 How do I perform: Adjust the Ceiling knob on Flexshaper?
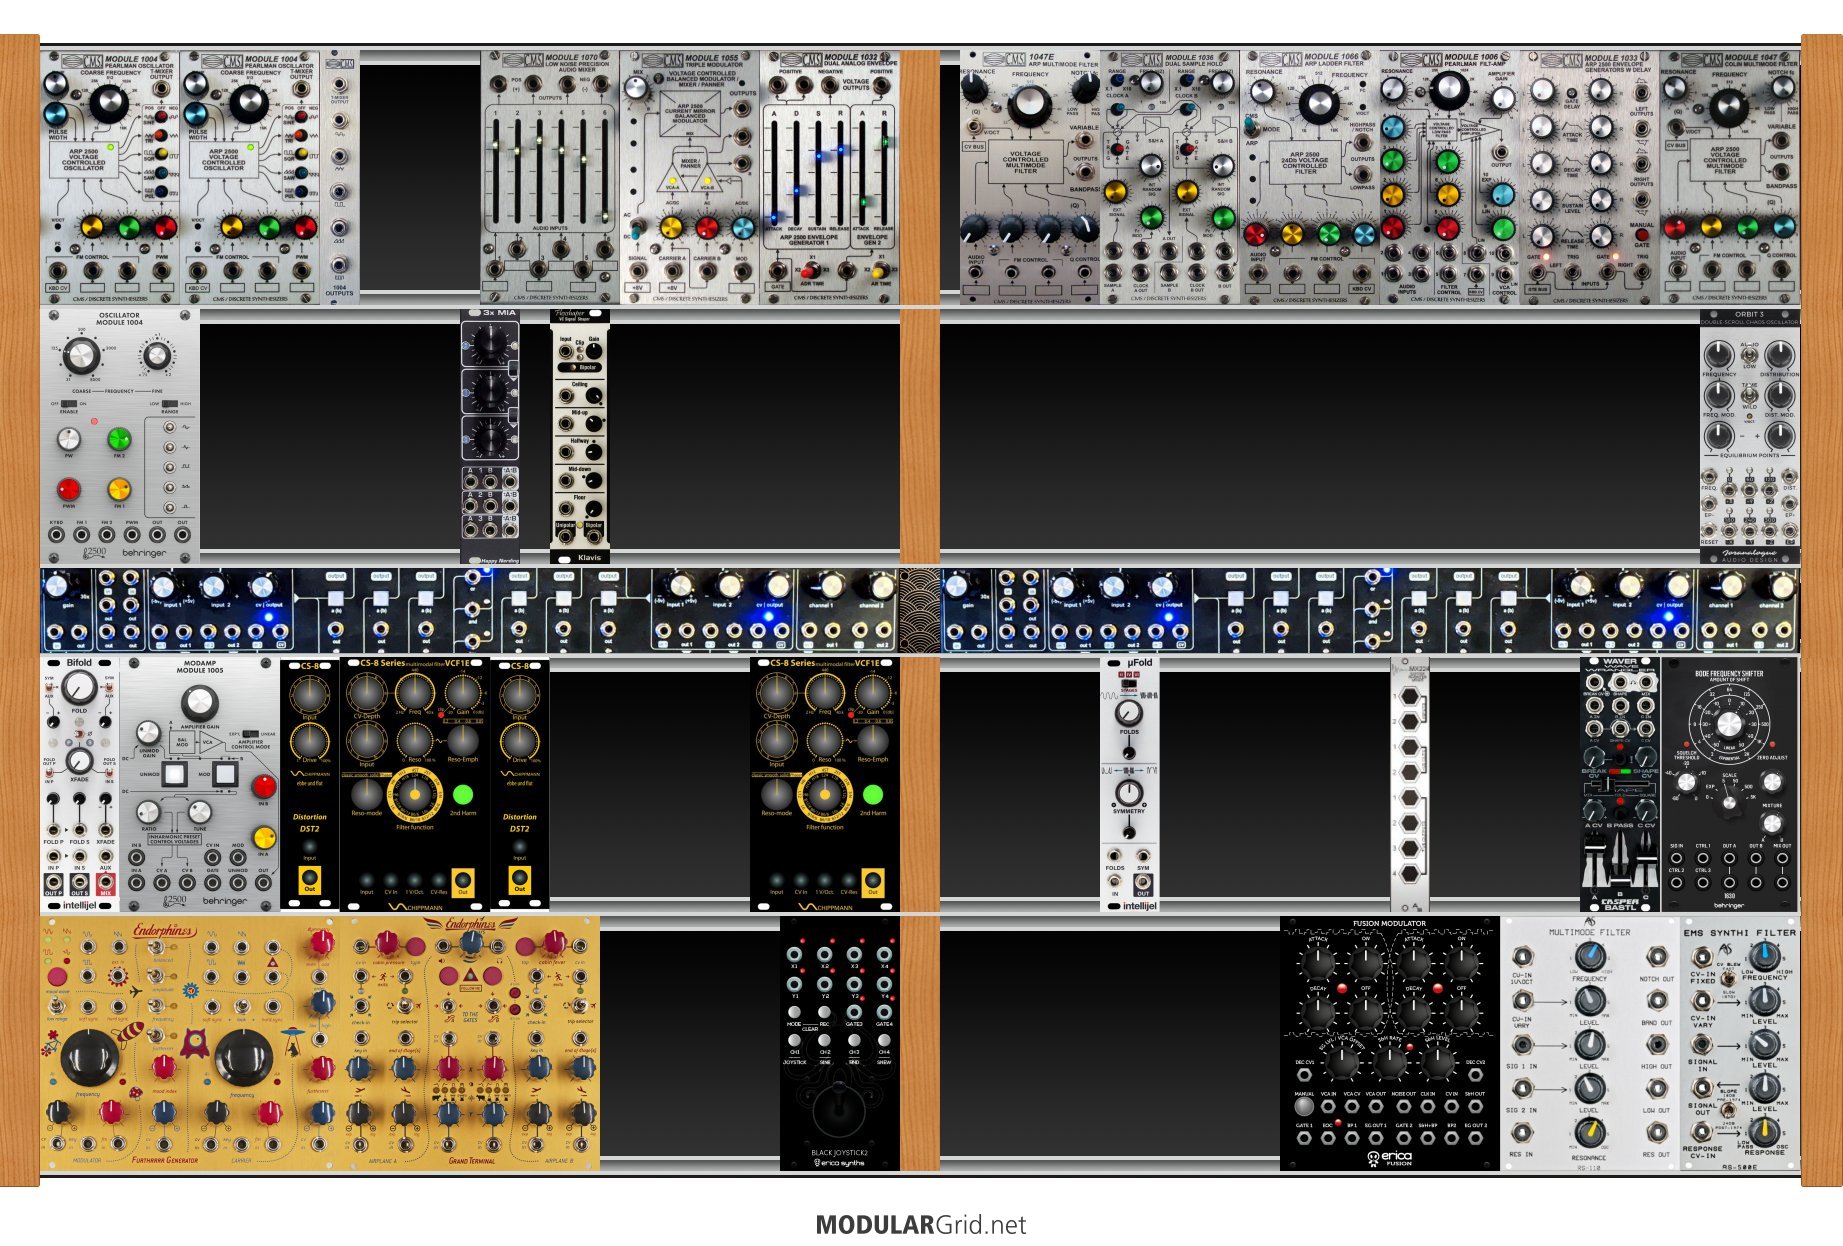594,396
